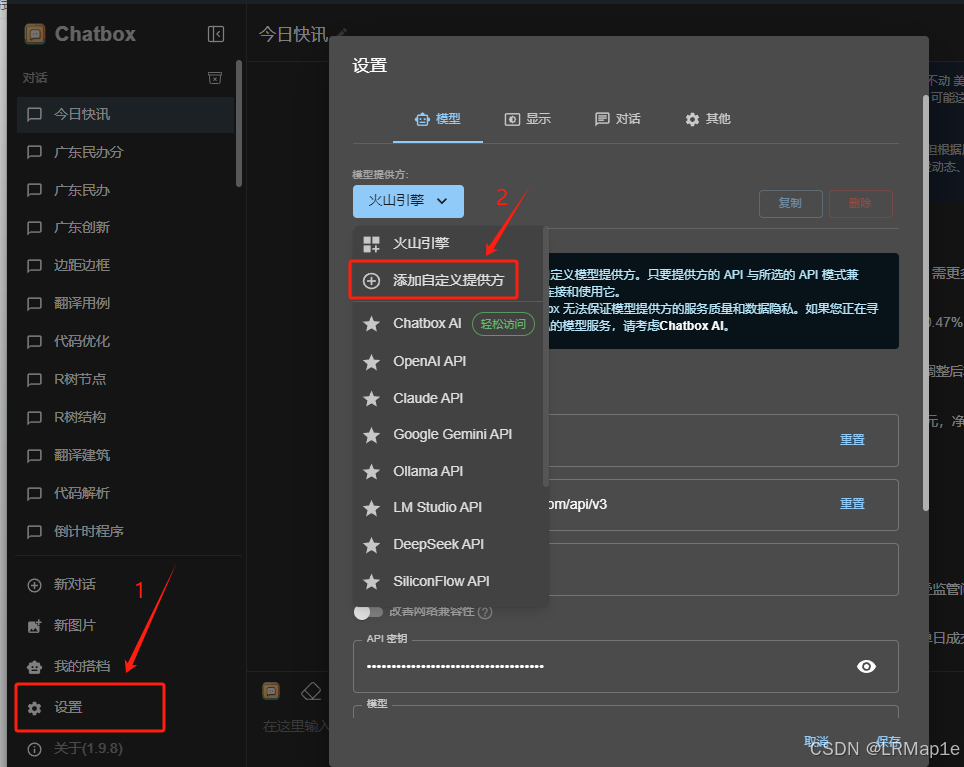Image resolution: width=964 pixels, height=767 pixels.
Task: Click the archive icon next to 对话
Action: pos(215,77)
